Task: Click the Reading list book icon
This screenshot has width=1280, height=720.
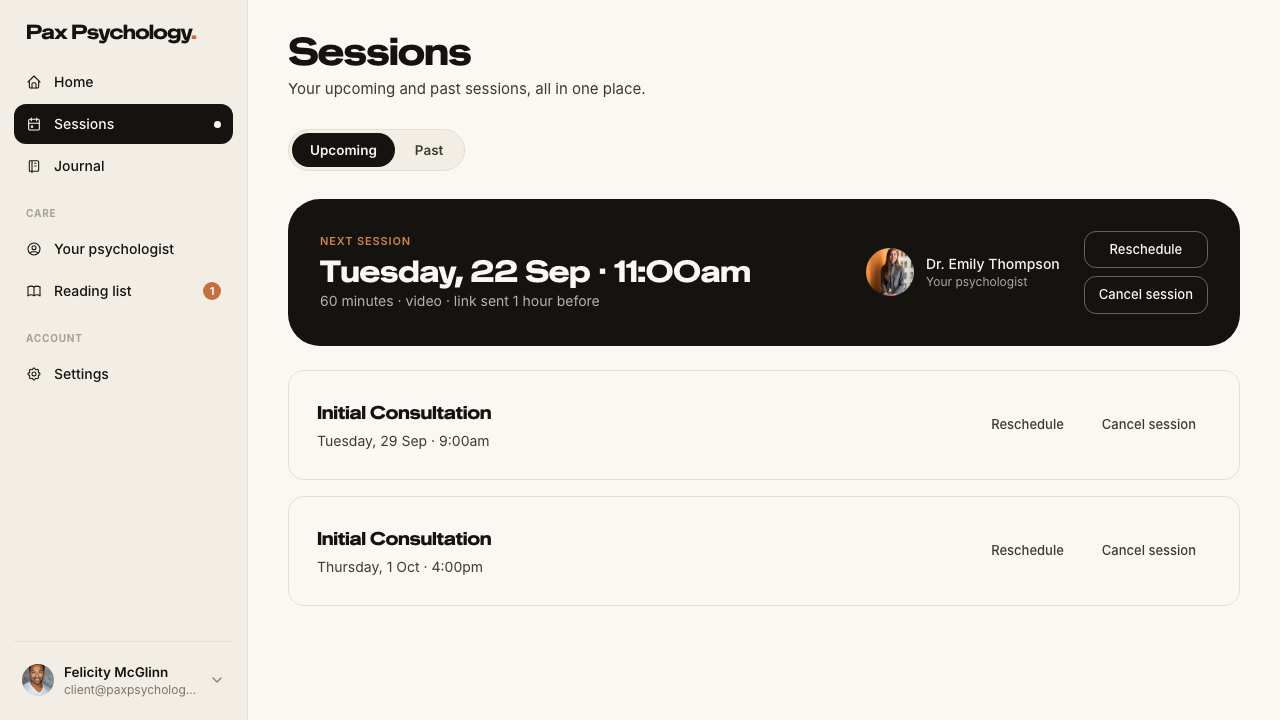Action: [x=34, y=291]
